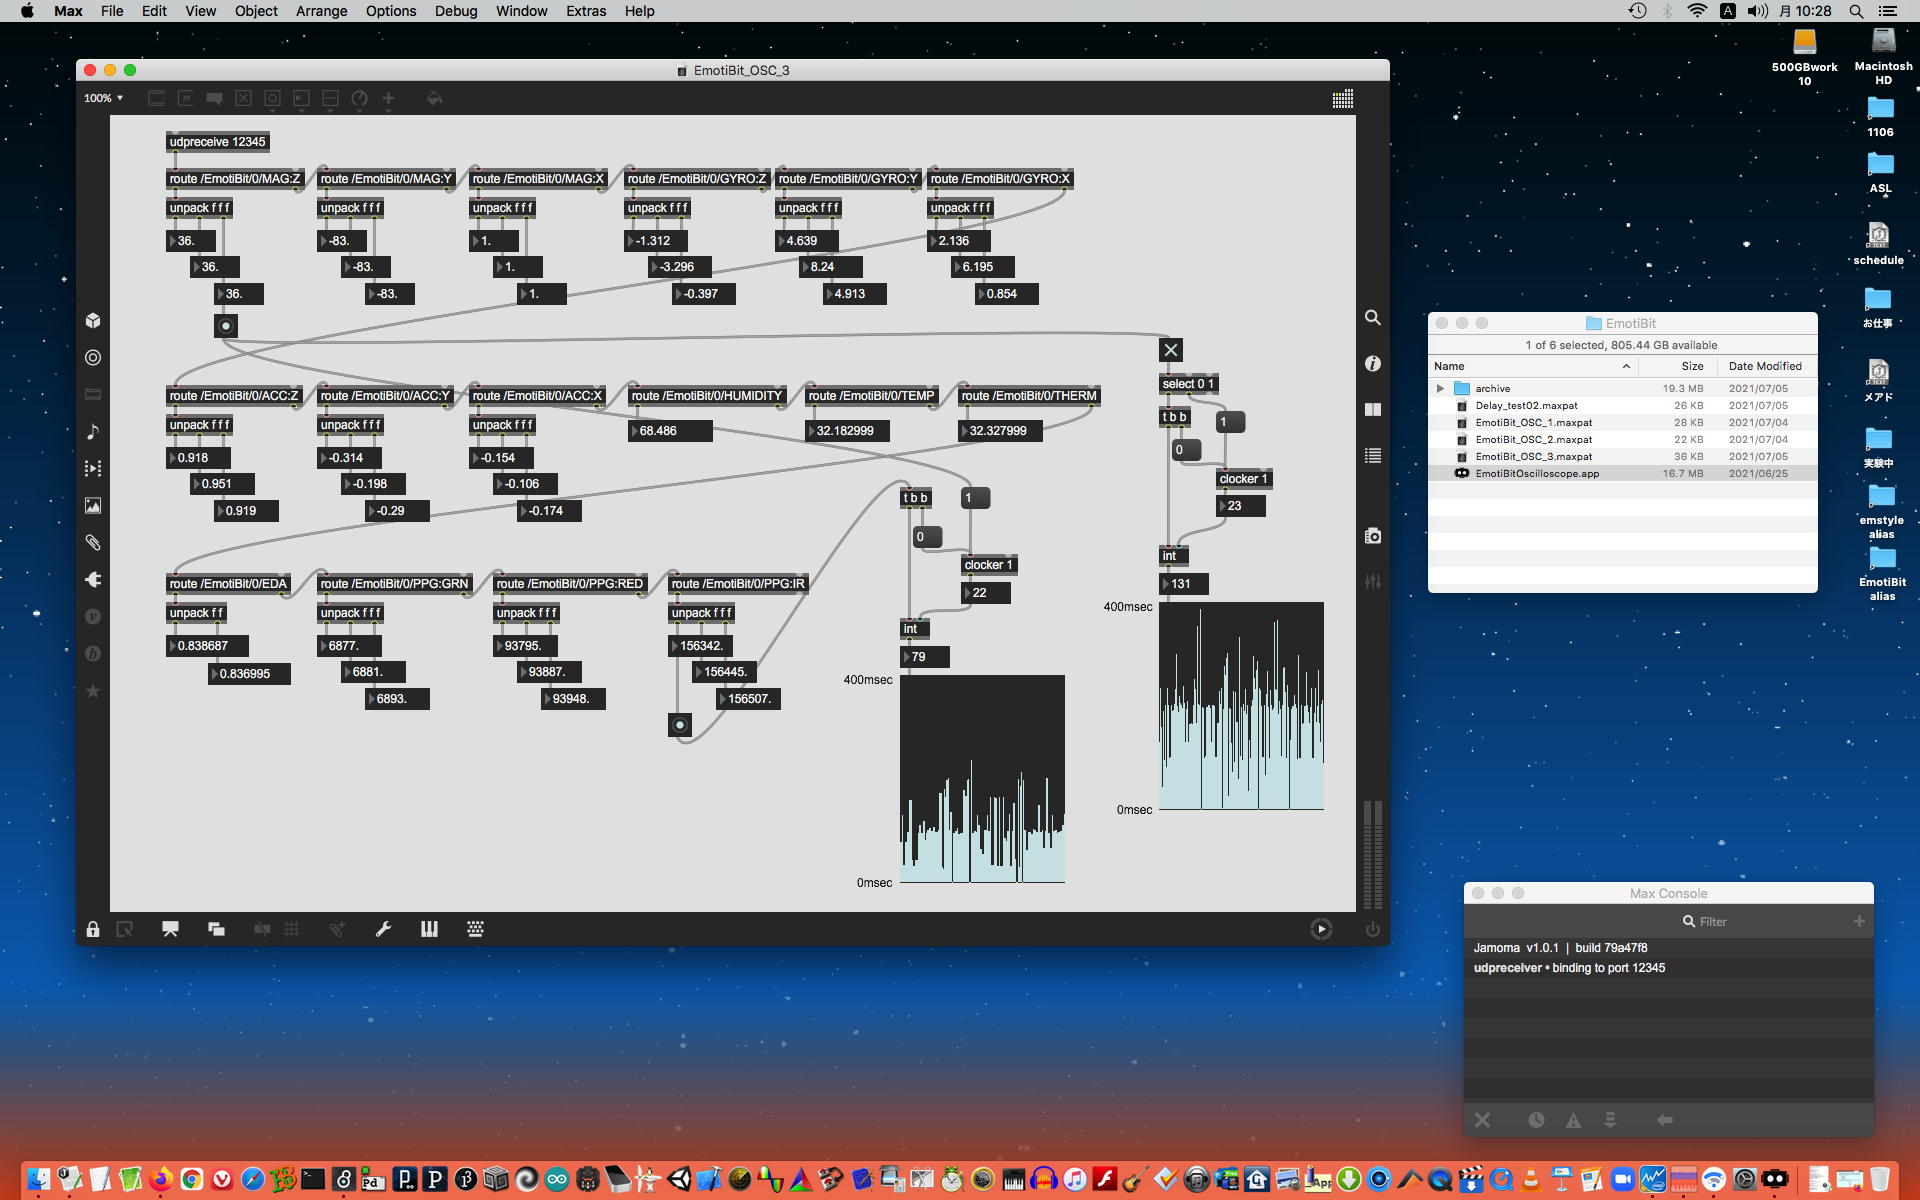The image size is (1920, 1200).
Task: Open the search magnifier in the right sidebar
Action: tap(1373, 318)
